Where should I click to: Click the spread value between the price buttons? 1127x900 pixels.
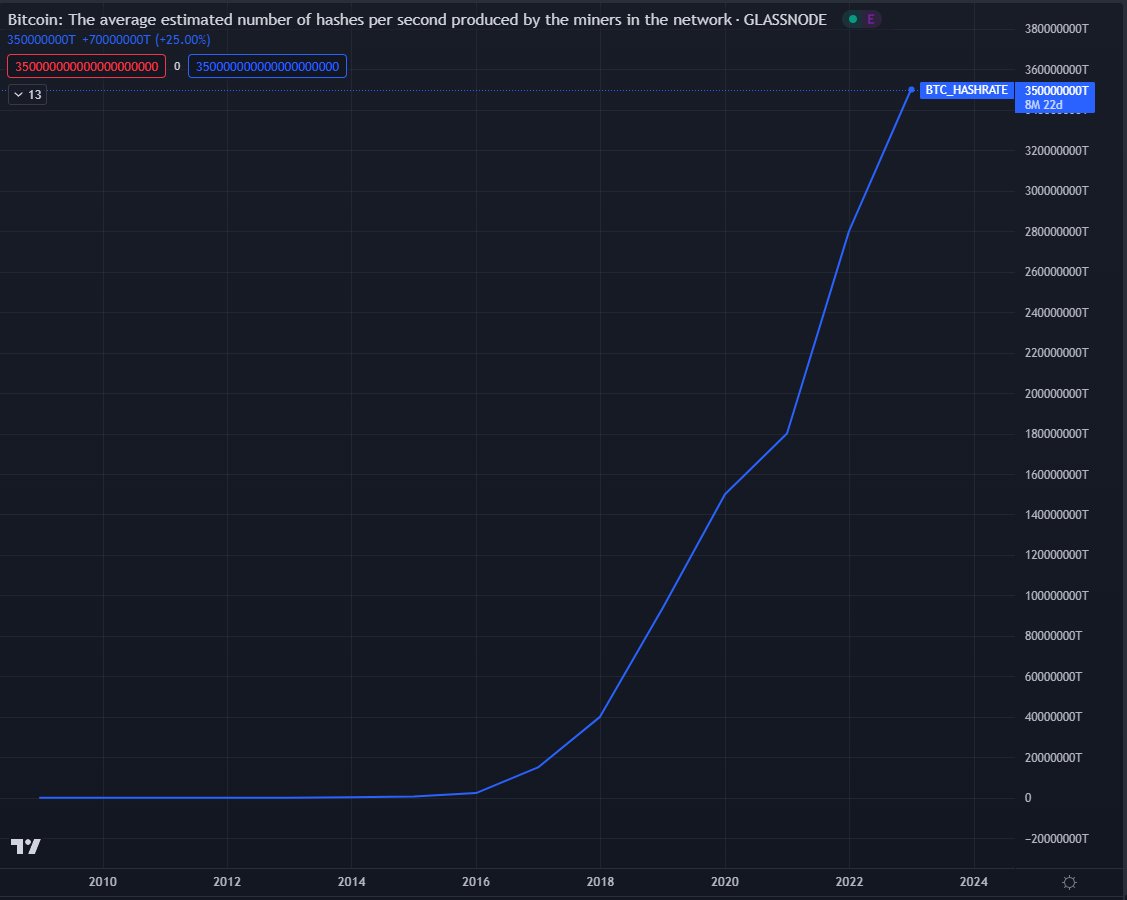tap(177, 67)
